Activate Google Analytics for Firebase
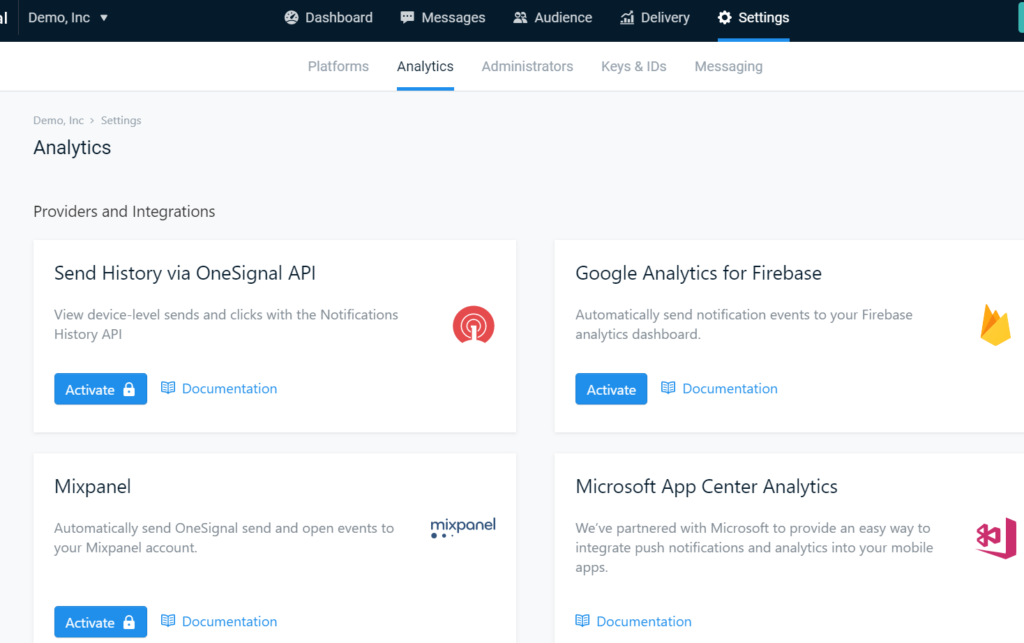The width and height of the screenshot is (1024, 643). (x=611, y=389)
